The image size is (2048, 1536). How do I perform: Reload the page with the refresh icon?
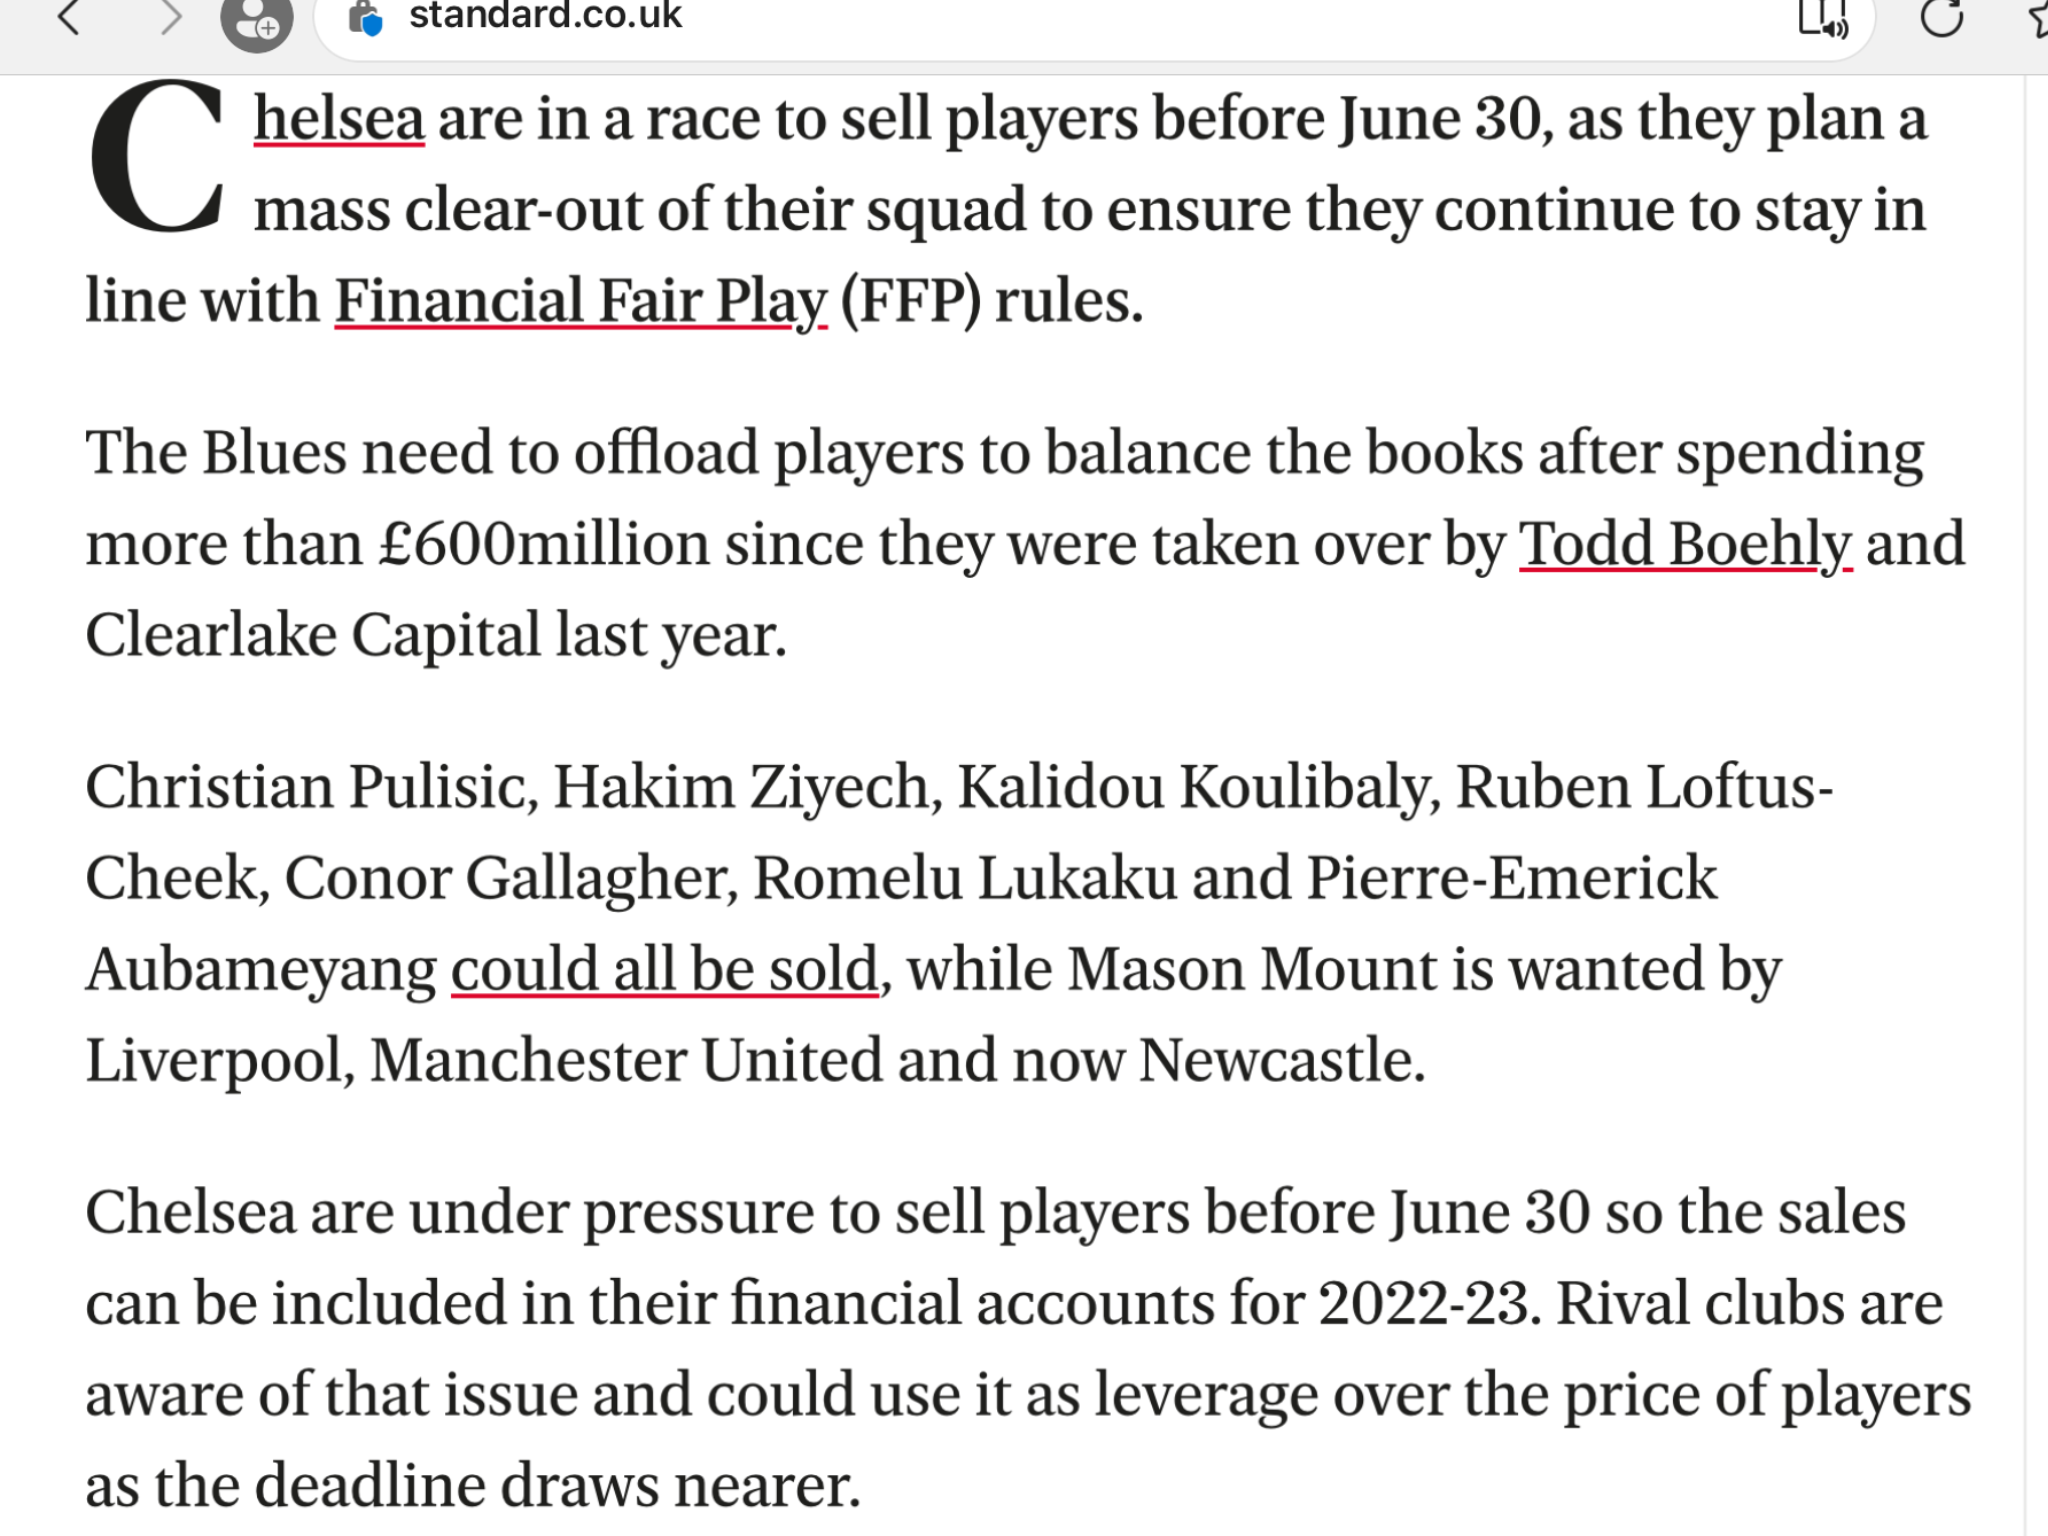click(x=1942, y=16)
